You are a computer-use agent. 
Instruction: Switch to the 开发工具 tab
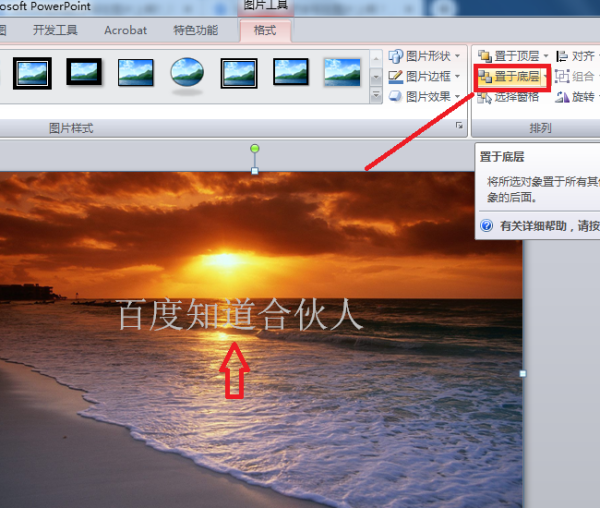pyautogui.click(x=55, y=30)
